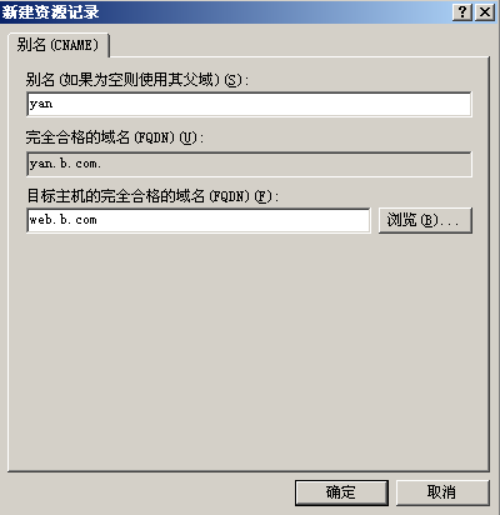The width and height of the screenshot is (501, 516).
Task: Select the 别名 (CNAME) tab
Action: pos(58,45)
